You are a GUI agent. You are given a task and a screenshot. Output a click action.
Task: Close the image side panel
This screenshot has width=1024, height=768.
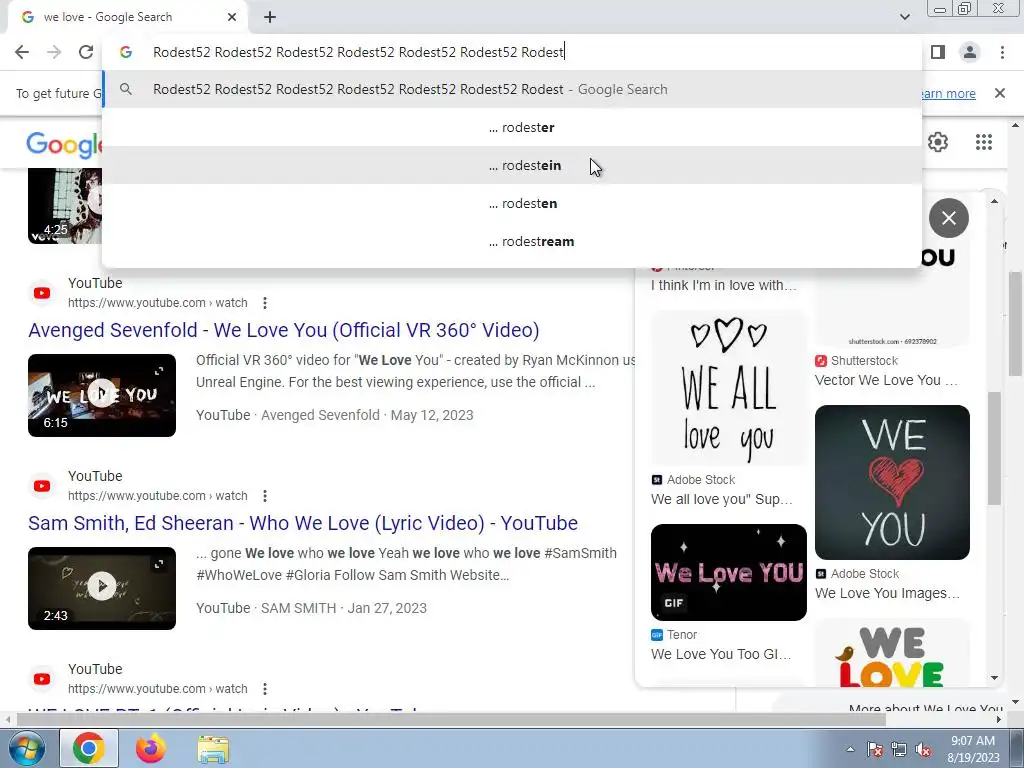(x=949, y=218)
